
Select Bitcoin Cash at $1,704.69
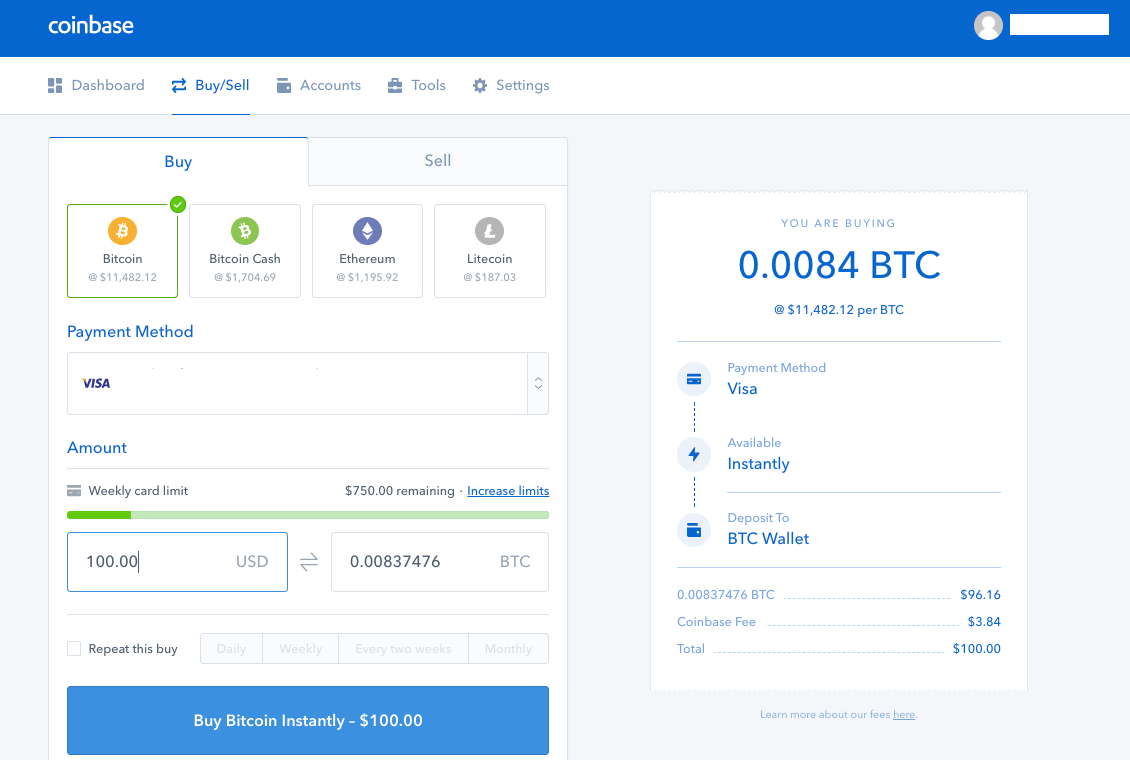click(245, 251)
